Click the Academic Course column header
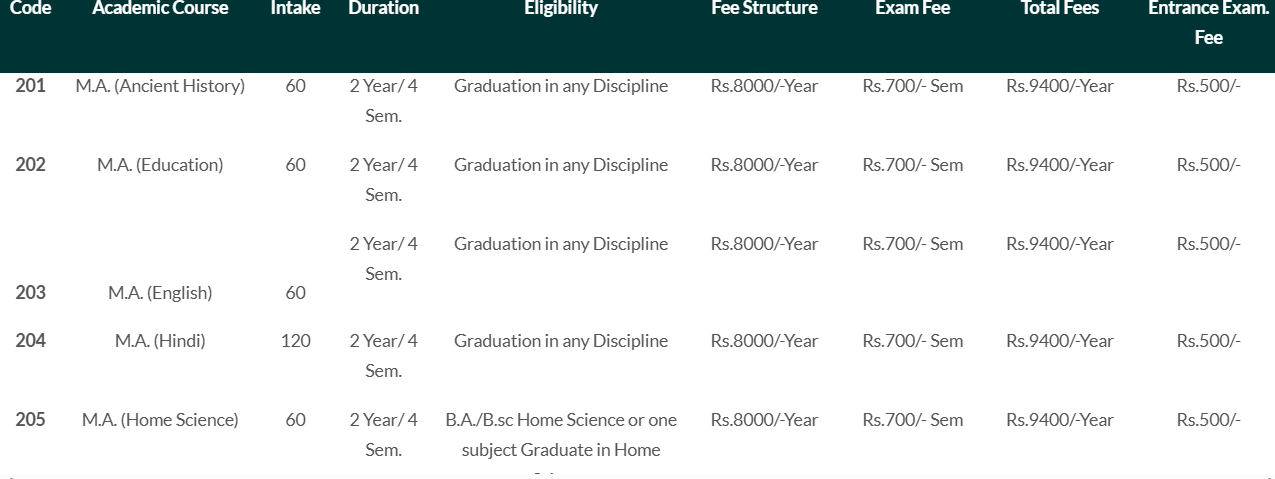The width and height of the screenshot is (1275, 479). (160, 9)
